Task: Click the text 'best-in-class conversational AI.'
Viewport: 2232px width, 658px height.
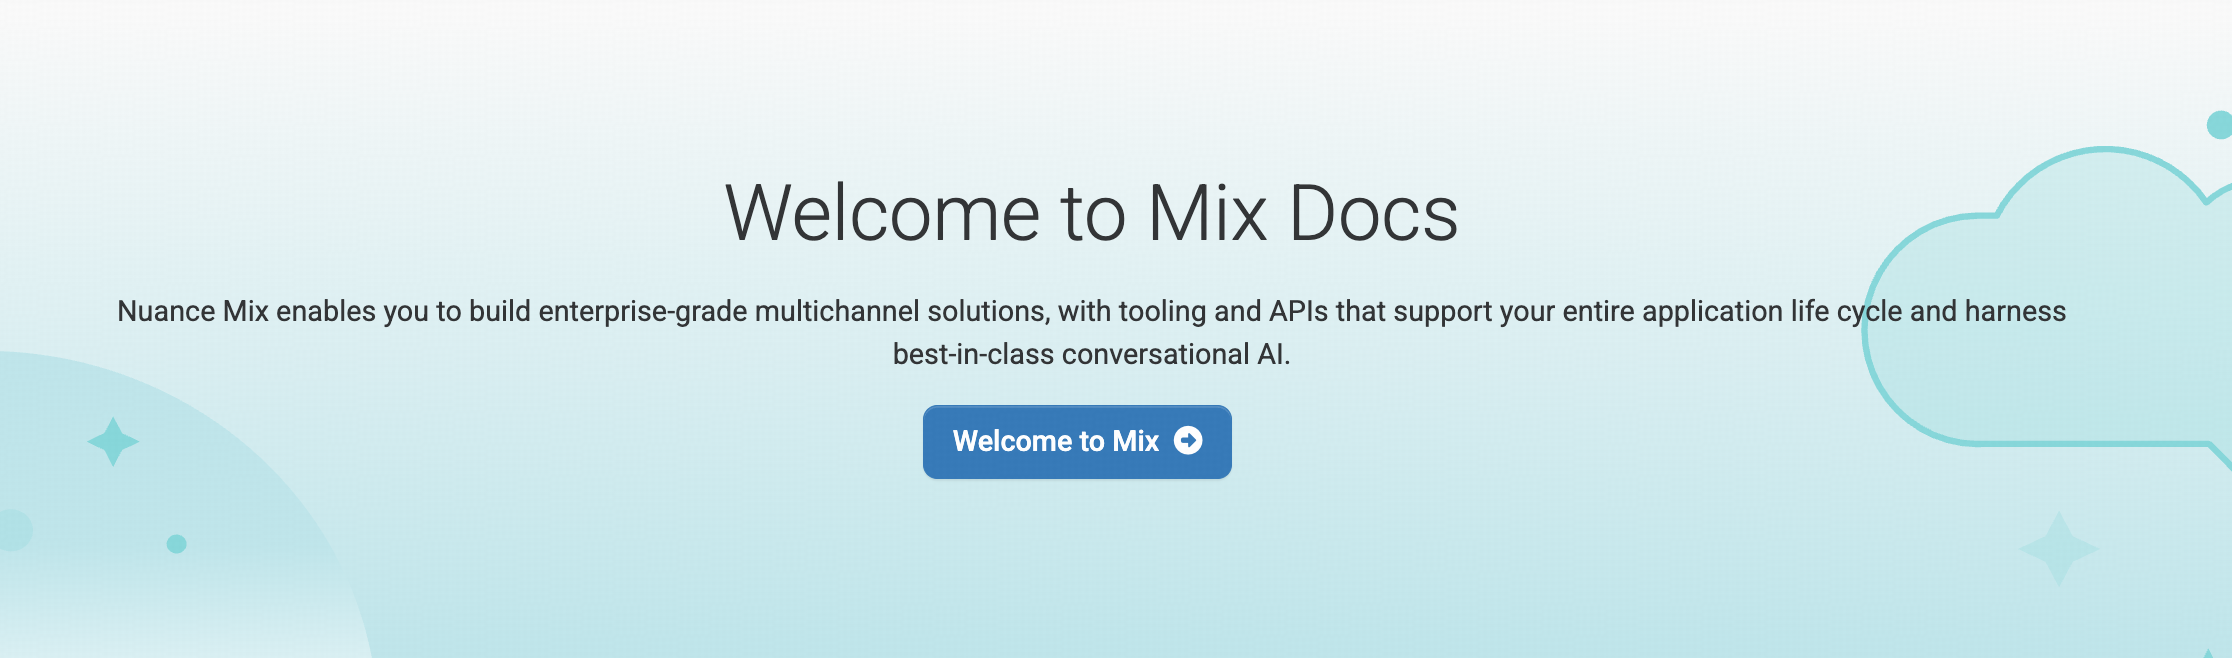Action: tap(1091, 354)
